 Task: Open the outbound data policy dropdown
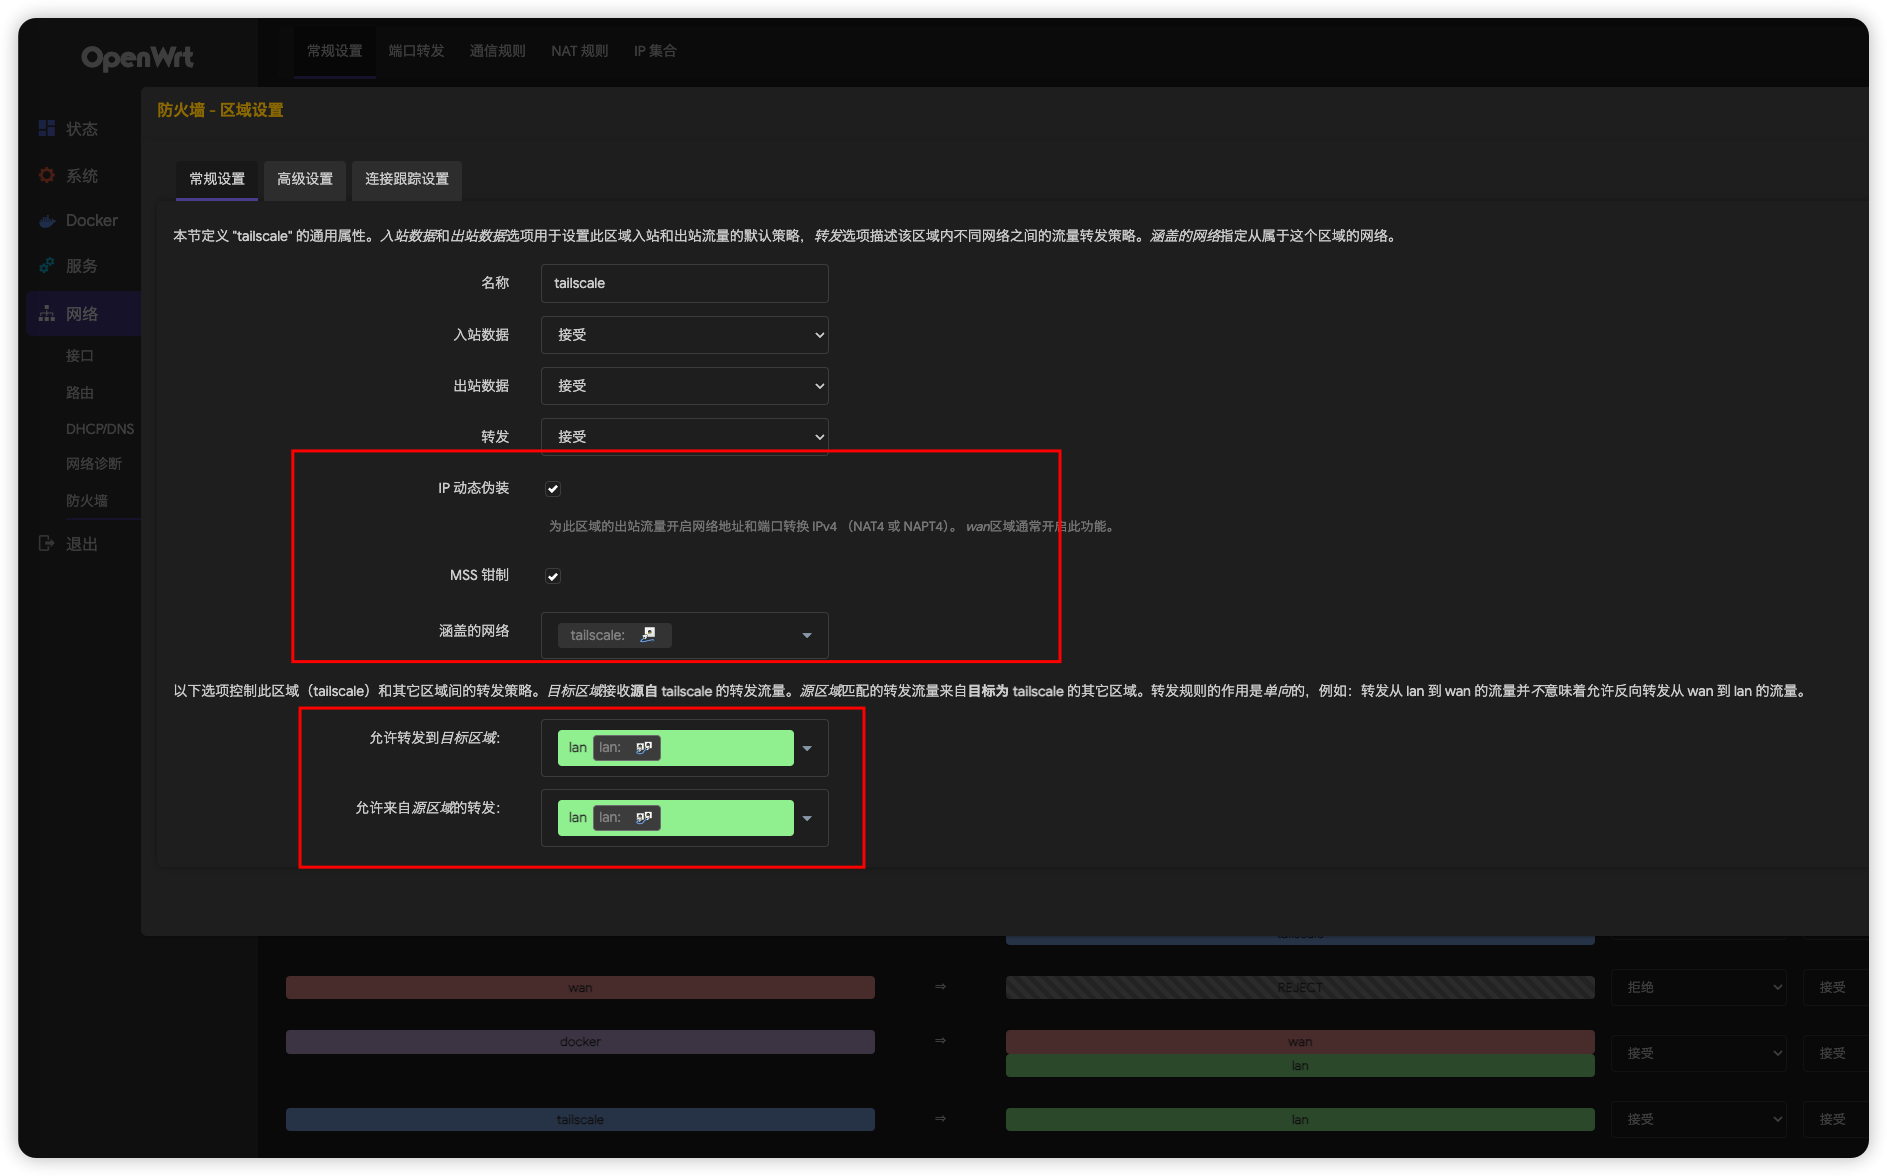(x=684, y=386)
